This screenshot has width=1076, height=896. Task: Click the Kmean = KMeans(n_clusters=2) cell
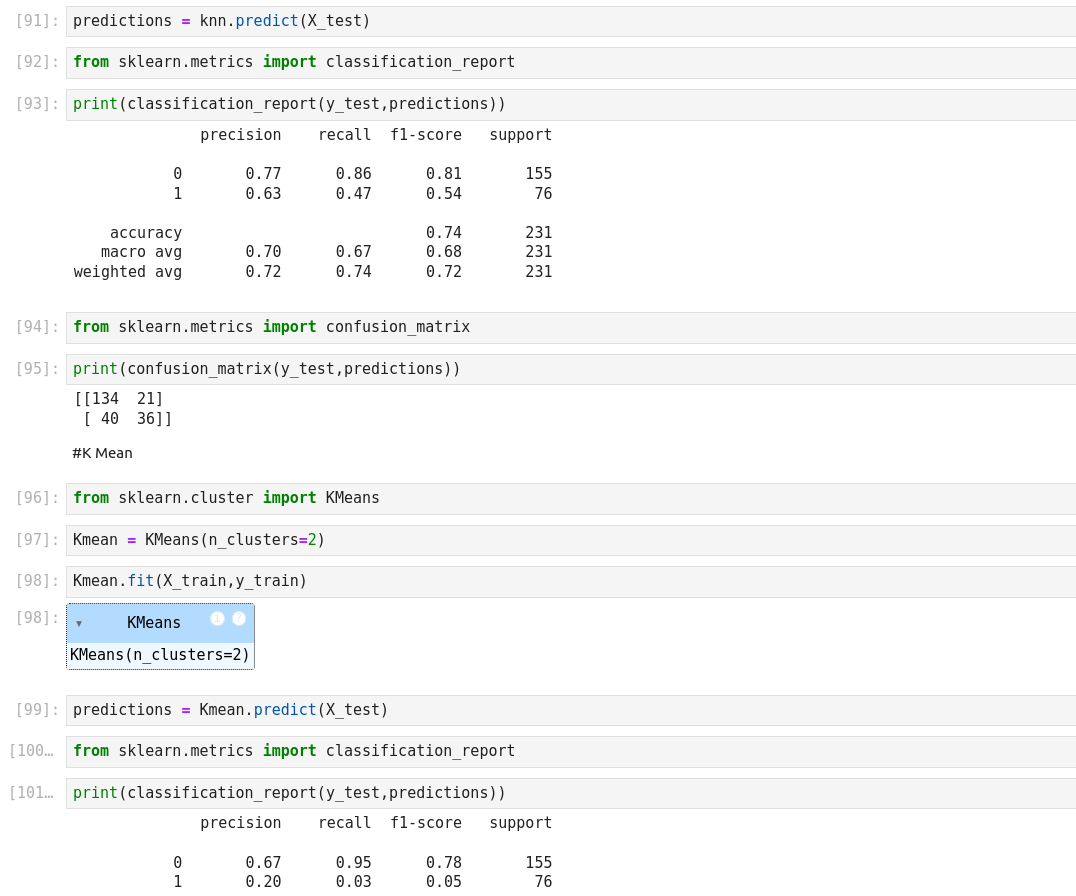pyautogui.click(x=570, y=540)
